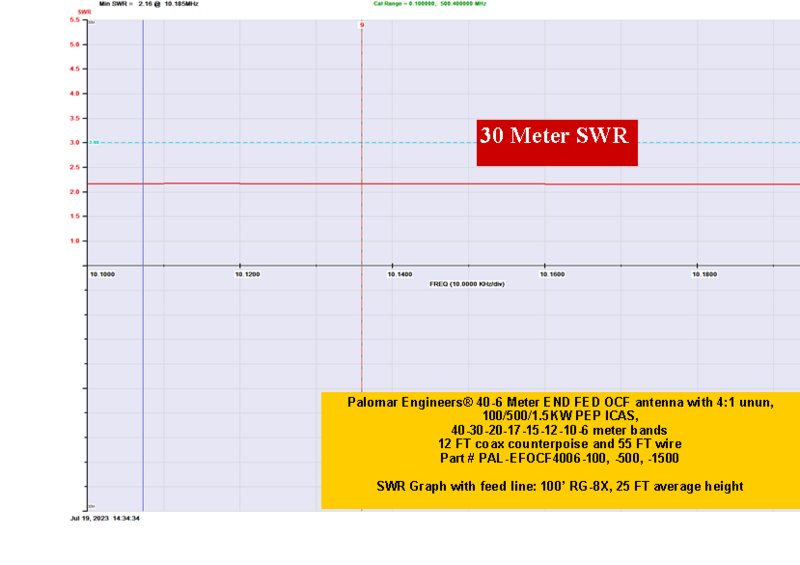Screen dimensions: 800x565
Task: Click the 1.0 SWR axis label
Action: pos(74,241)
